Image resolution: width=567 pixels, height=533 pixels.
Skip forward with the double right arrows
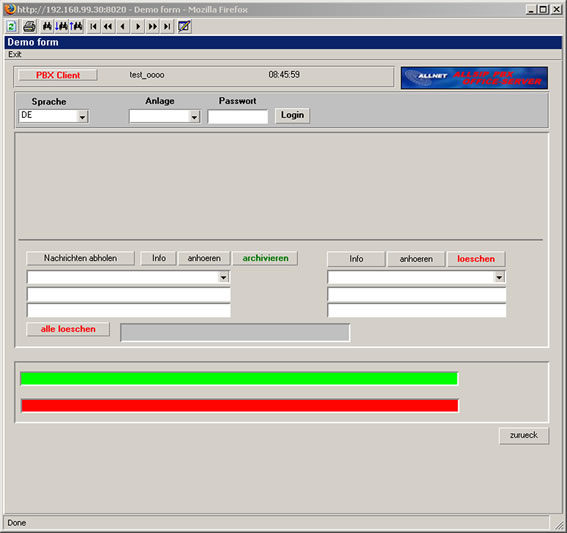(x=153, y=26)
